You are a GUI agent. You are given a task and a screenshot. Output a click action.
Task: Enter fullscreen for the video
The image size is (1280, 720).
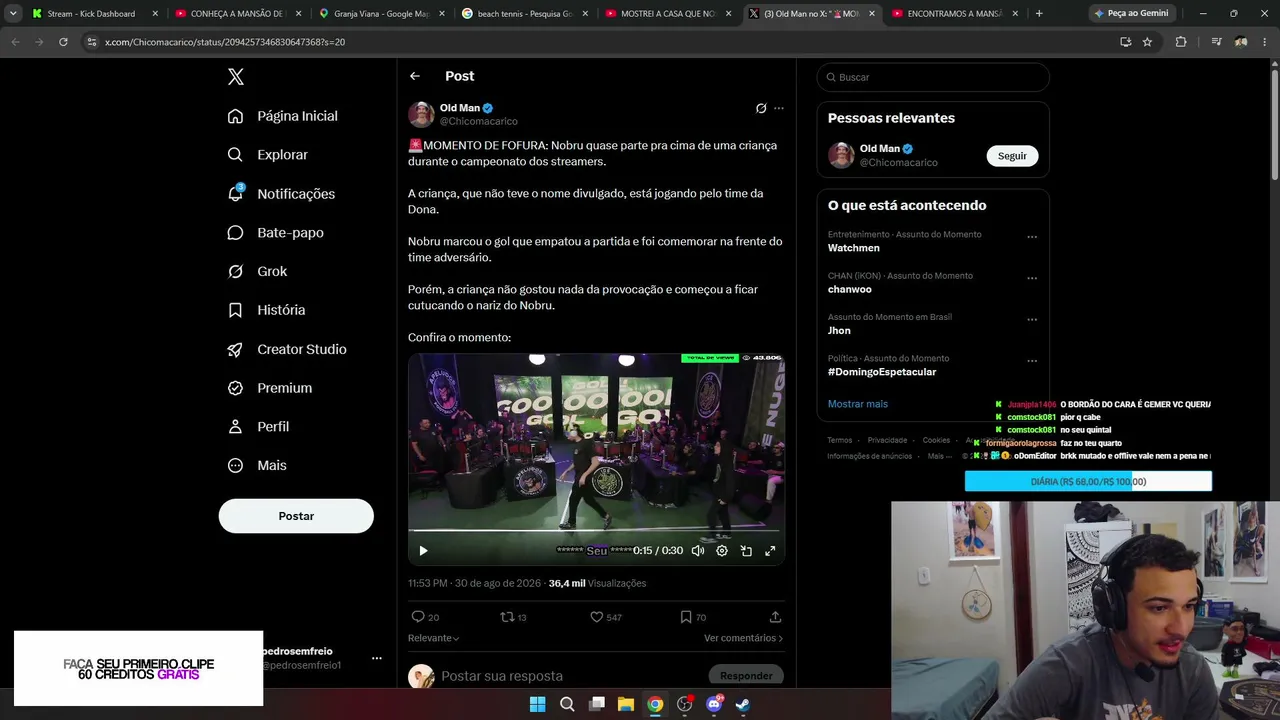point(770,550)
